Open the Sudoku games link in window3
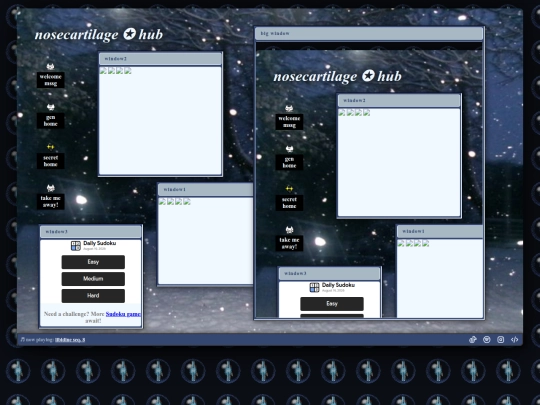The width and height of the screenshot is (540, 405). coord(123,314)
